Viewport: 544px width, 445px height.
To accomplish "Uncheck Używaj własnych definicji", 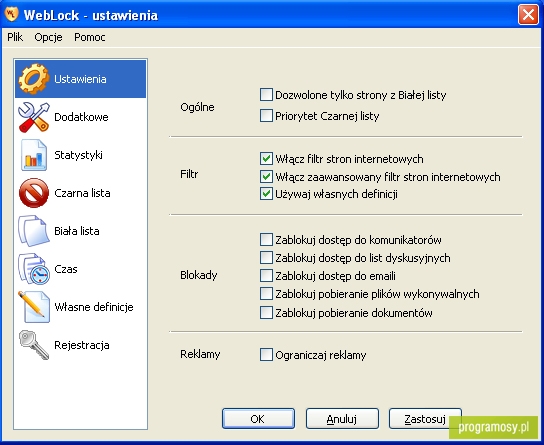I will [266, 194].
